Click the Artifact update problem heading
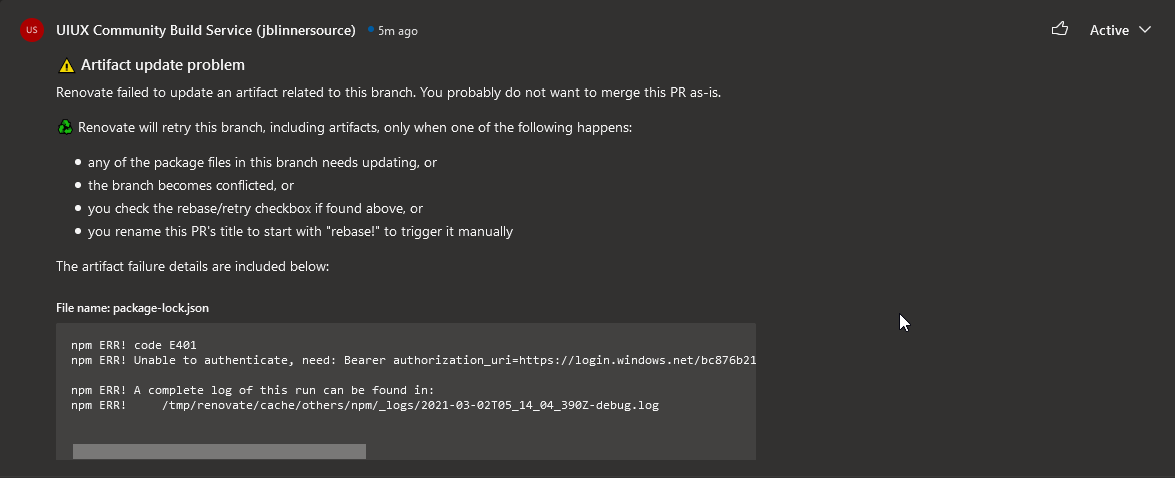 163,65
